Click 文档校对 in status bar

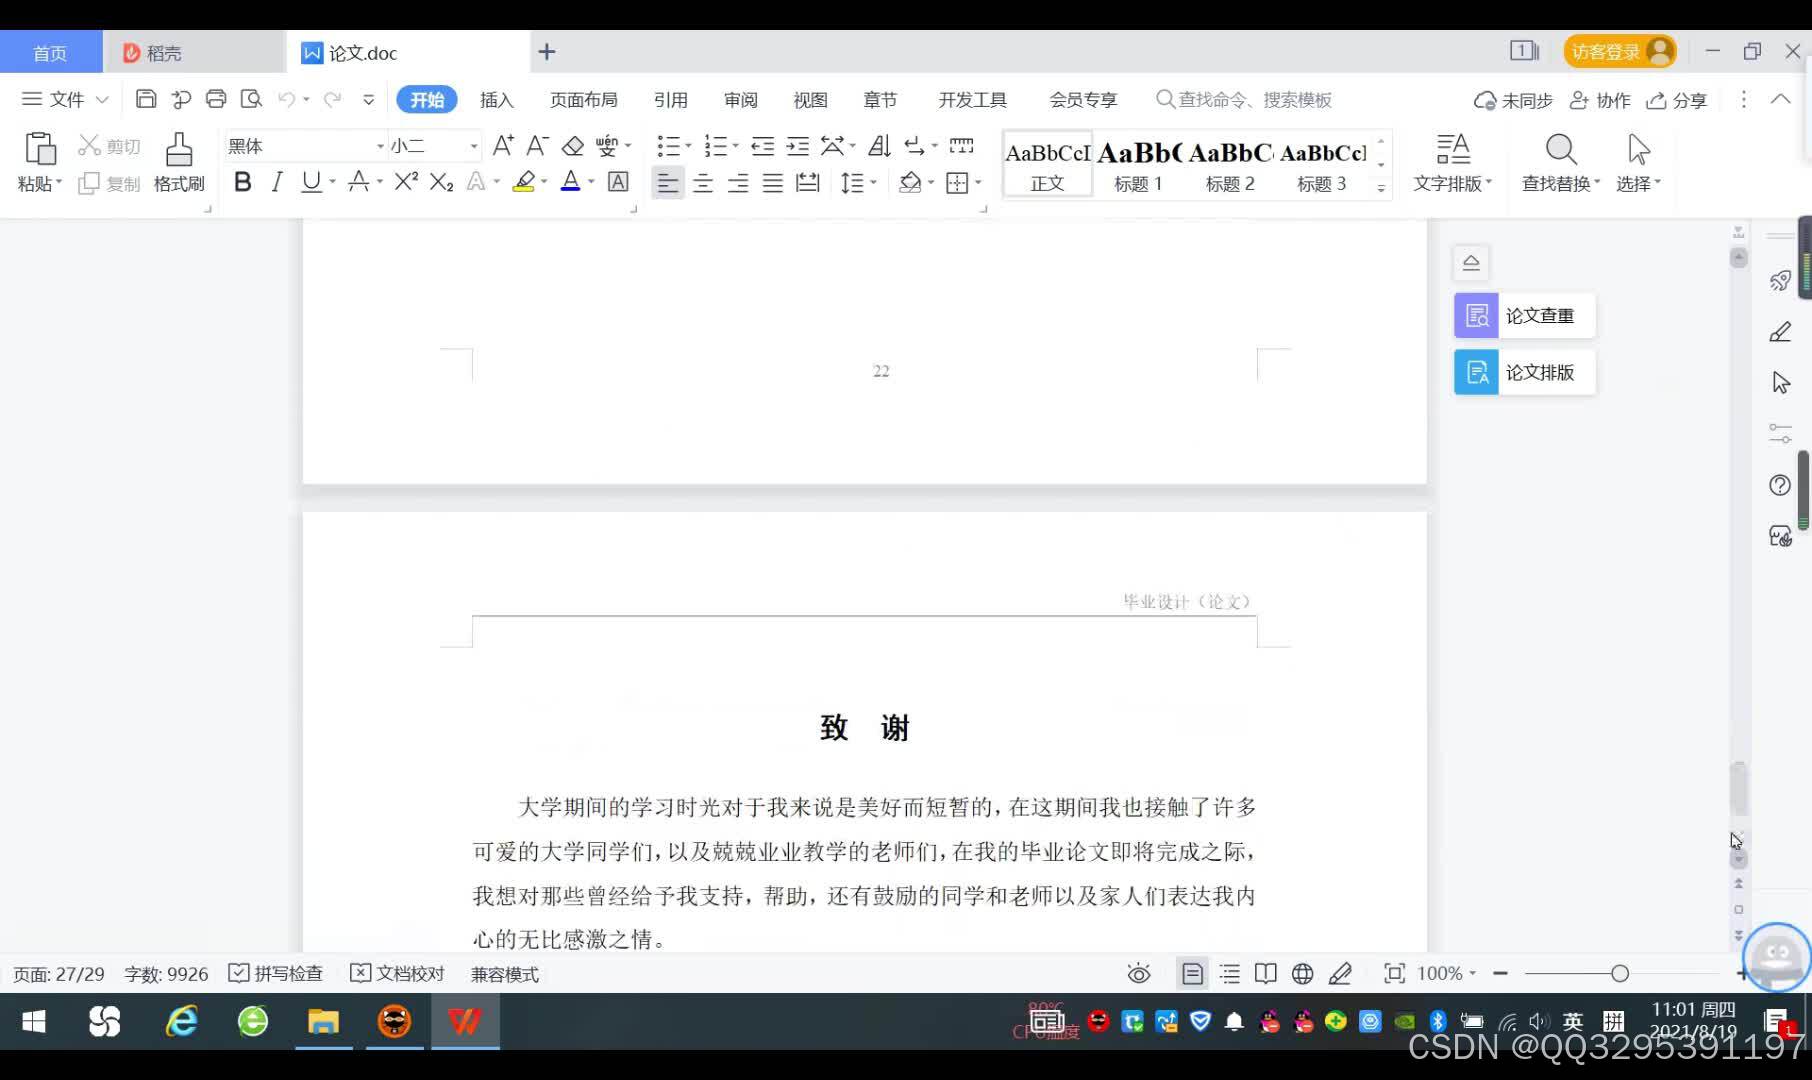click(397, 973)
